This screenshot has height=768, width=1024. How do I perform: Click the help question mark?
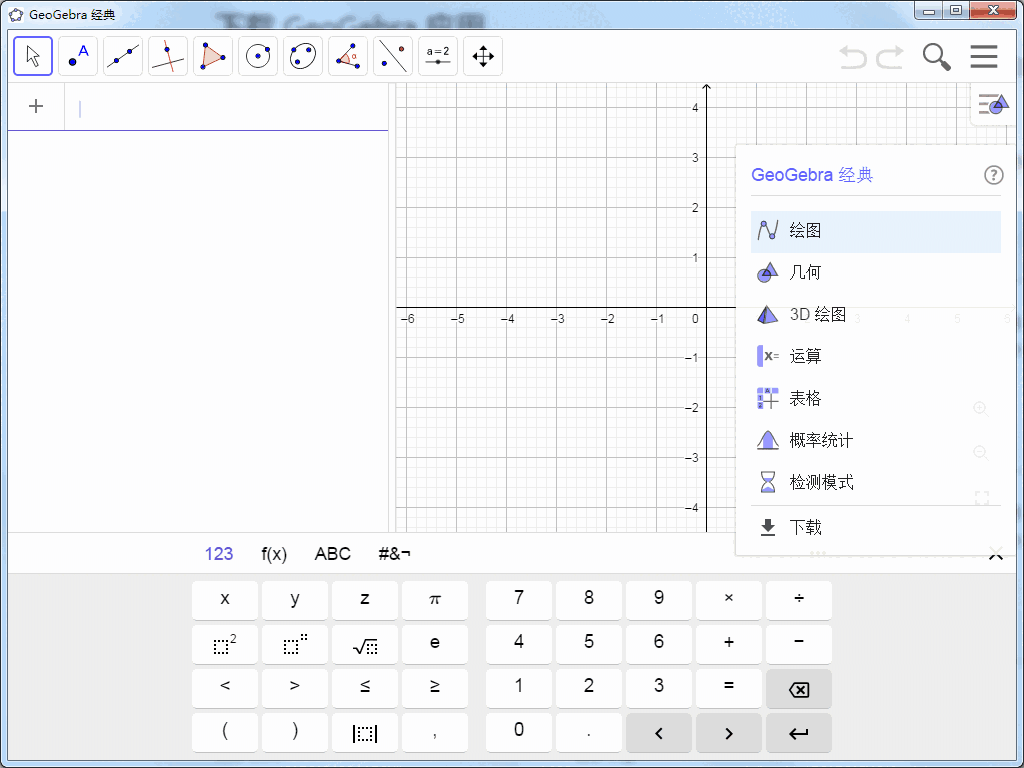click(x=993, y=175)
